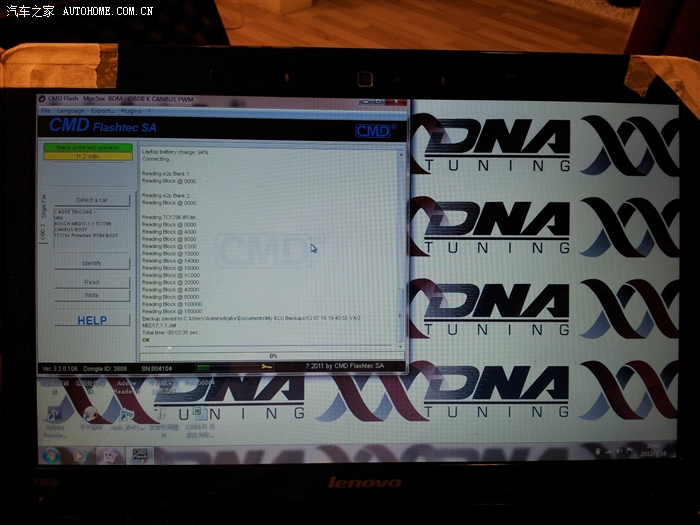Open the Windows Start orb
Screen dimensions: 700x525
pos(51,455)
